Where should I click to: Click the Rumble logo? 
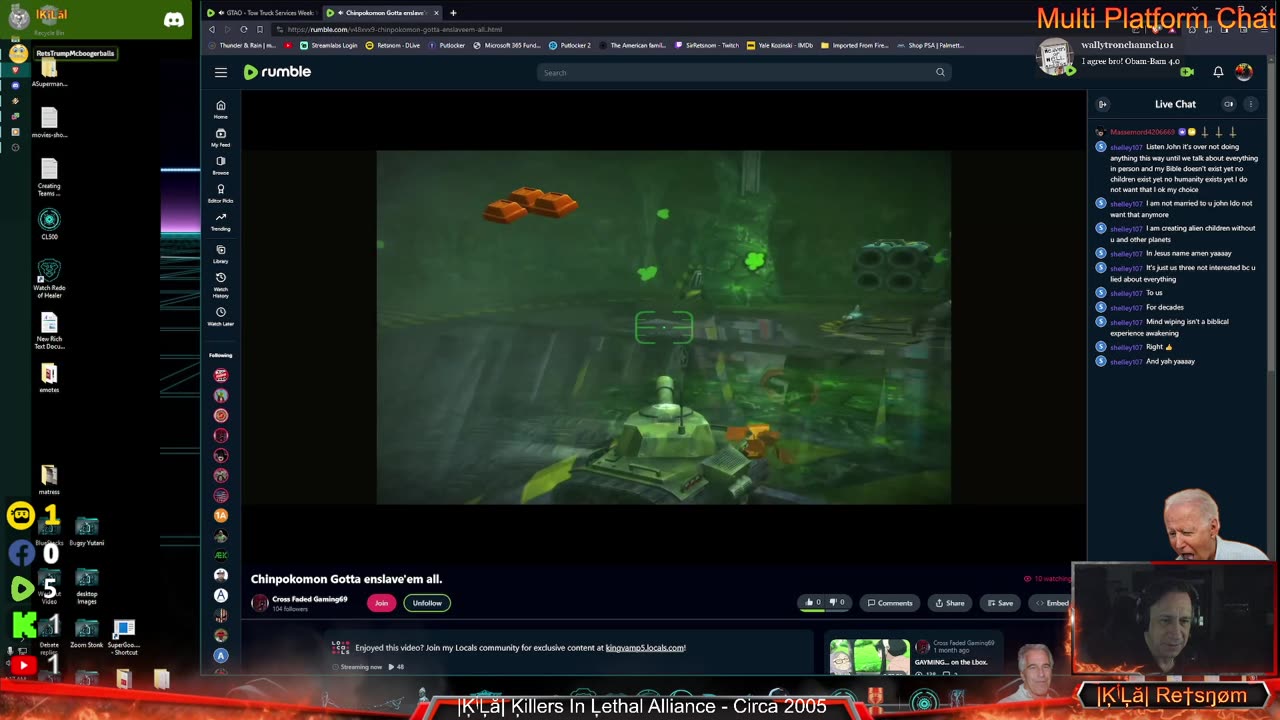pyautogui.click(x=277, y=72)
